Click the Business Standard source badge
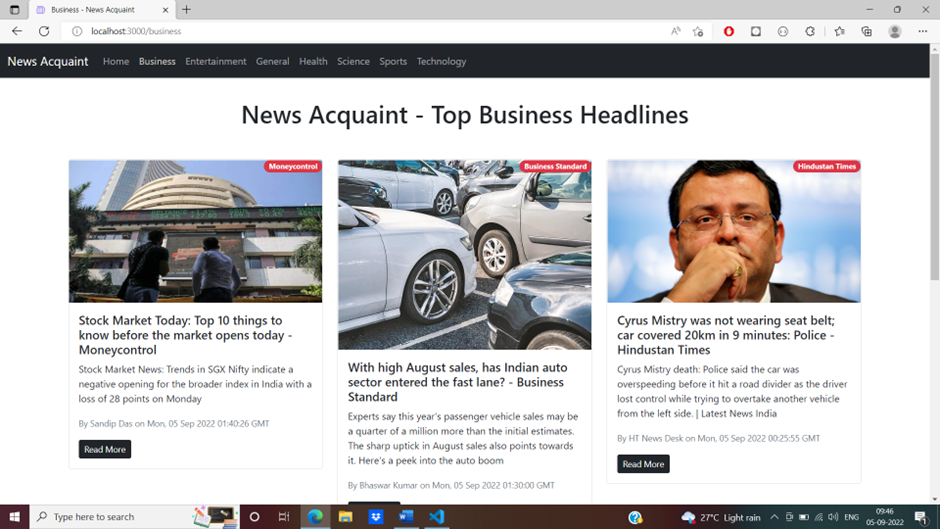This screenshot has width=940, height=529. point(555,166)
